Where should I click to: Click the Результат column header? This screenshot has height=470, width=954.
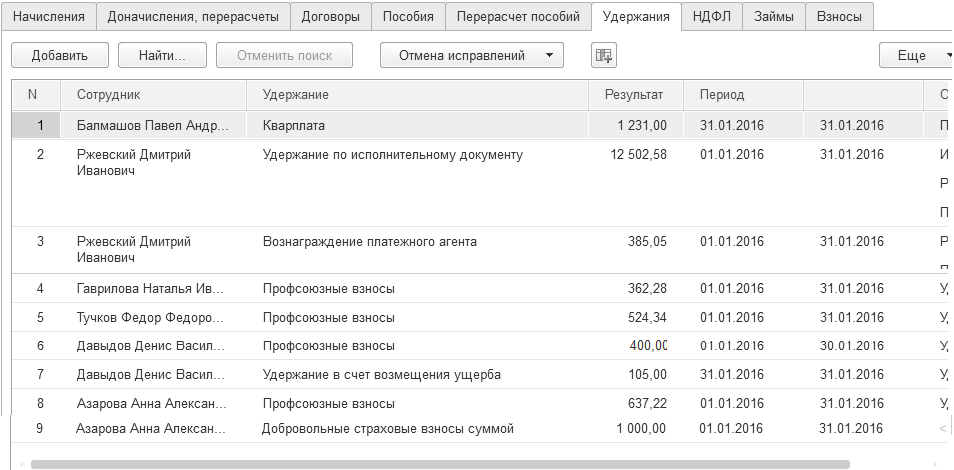pos(633,95)
